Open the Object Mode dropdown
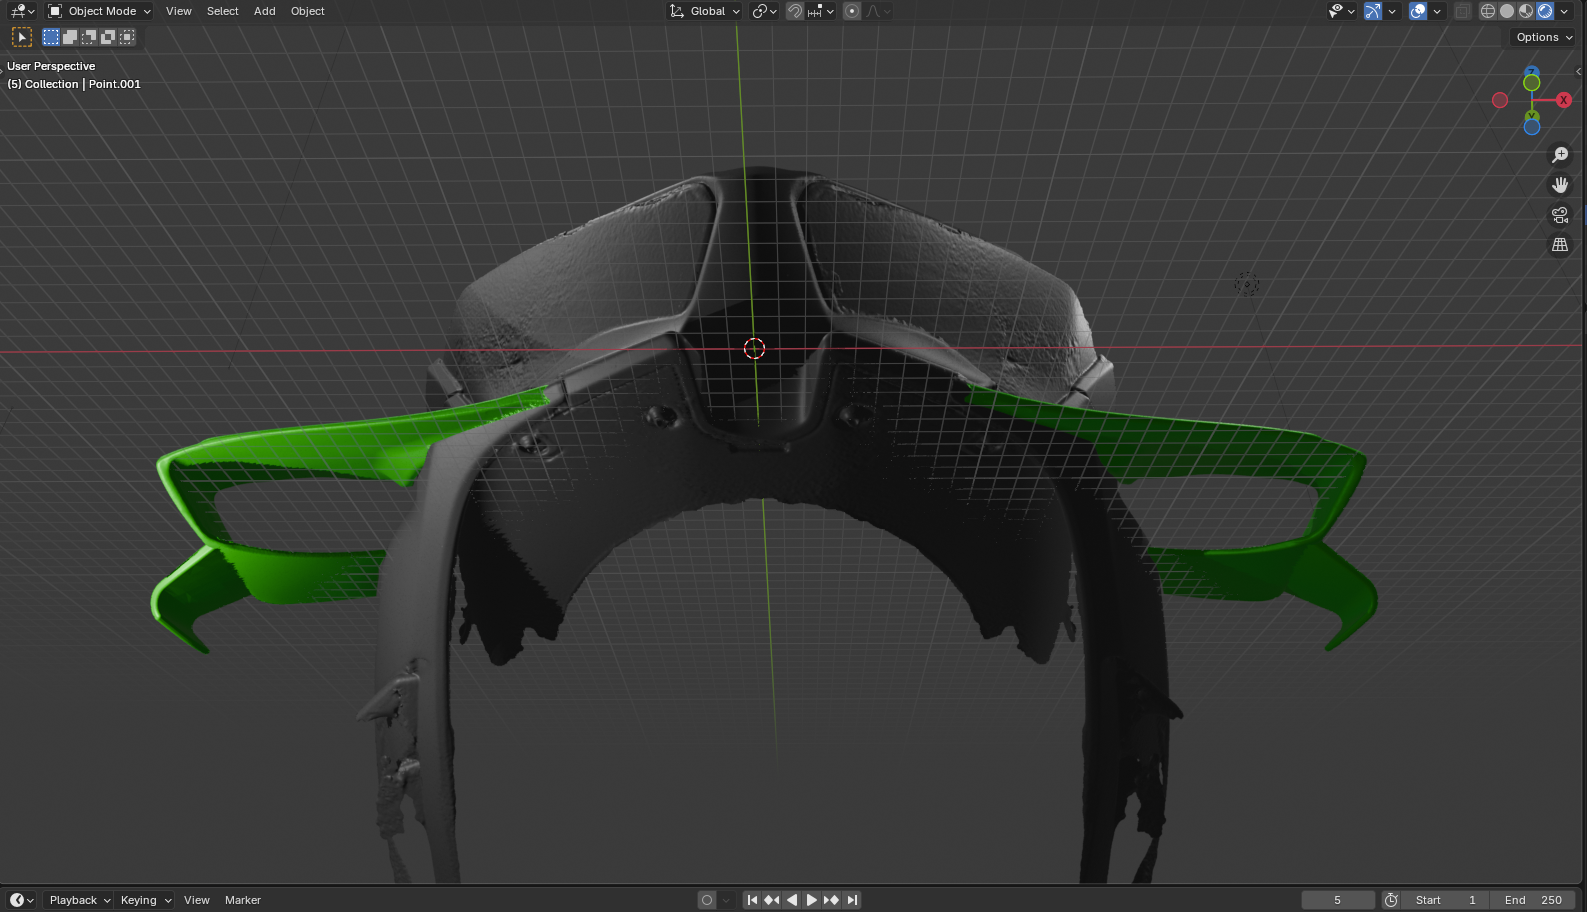The width and height of the screenshot is (1587, 912). 99,11
